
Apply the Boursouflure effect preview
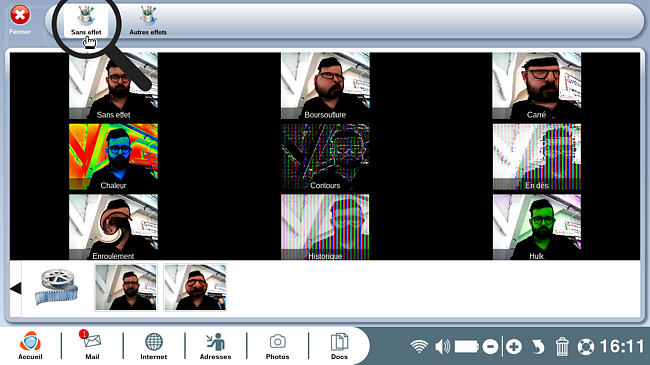[325, 86]
